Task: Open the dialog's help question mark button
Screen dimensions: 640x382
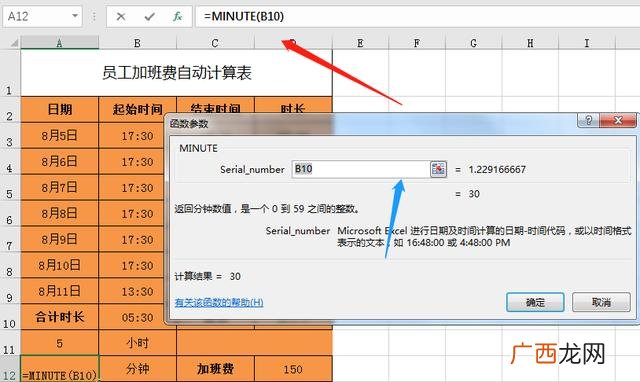Action: (x=588, y=120)
